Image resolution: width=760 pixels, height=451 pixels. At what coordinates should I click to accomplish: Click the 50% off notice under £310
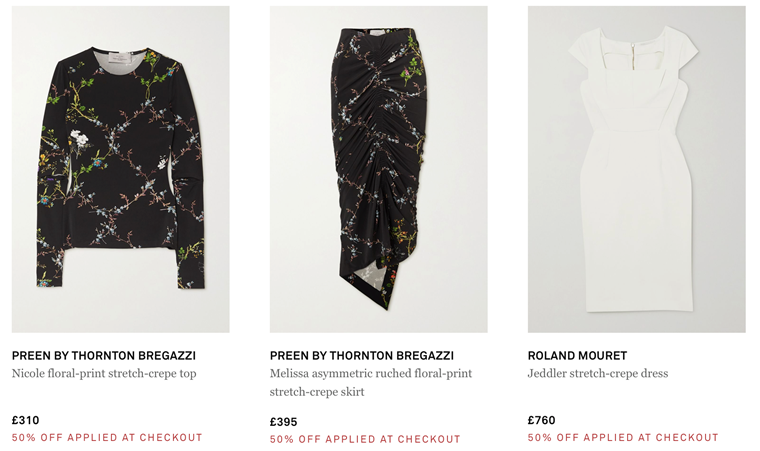click(107, 437)
